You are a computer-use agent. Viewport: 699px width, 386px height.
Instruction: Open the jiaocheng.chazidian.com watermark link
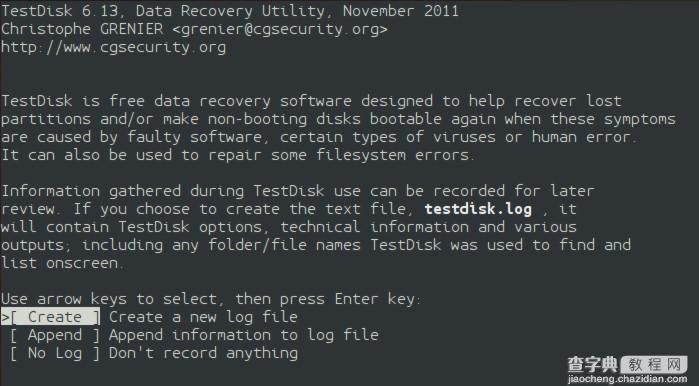click(x=628, y=379)
